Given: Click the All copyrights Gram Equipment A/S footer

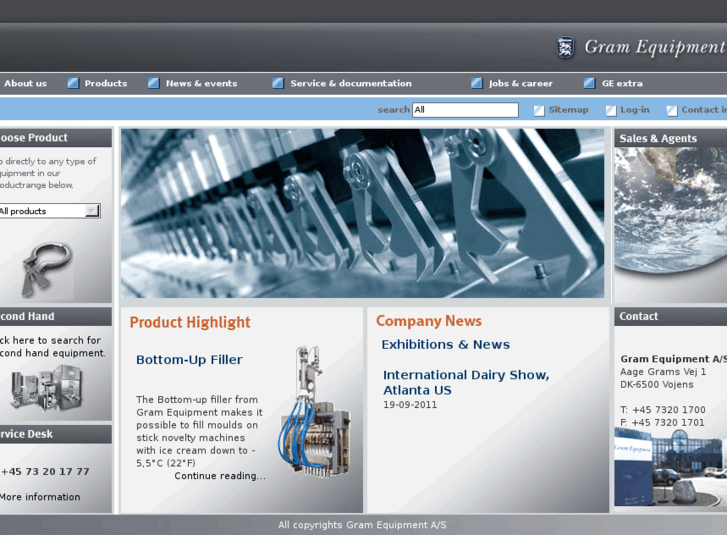Looking at the screenshot, I should tap(362, 525).
